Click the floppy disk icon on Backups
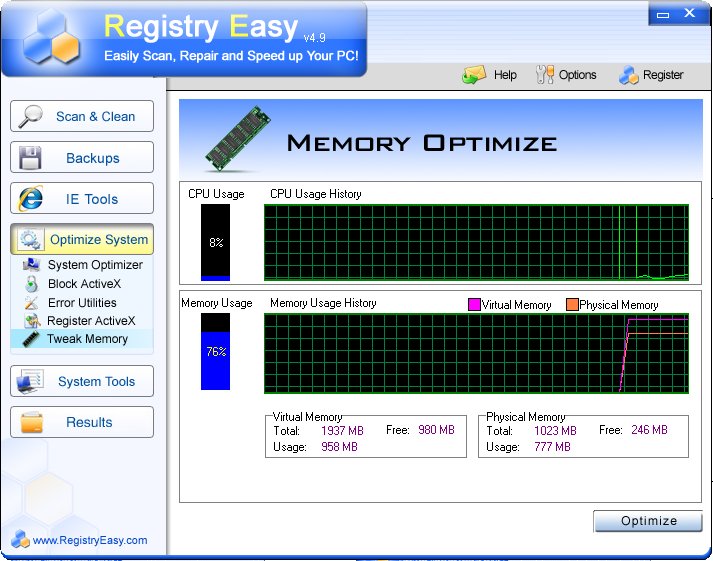Viewport: 713px width, 561px height. (x=30, y=158)
